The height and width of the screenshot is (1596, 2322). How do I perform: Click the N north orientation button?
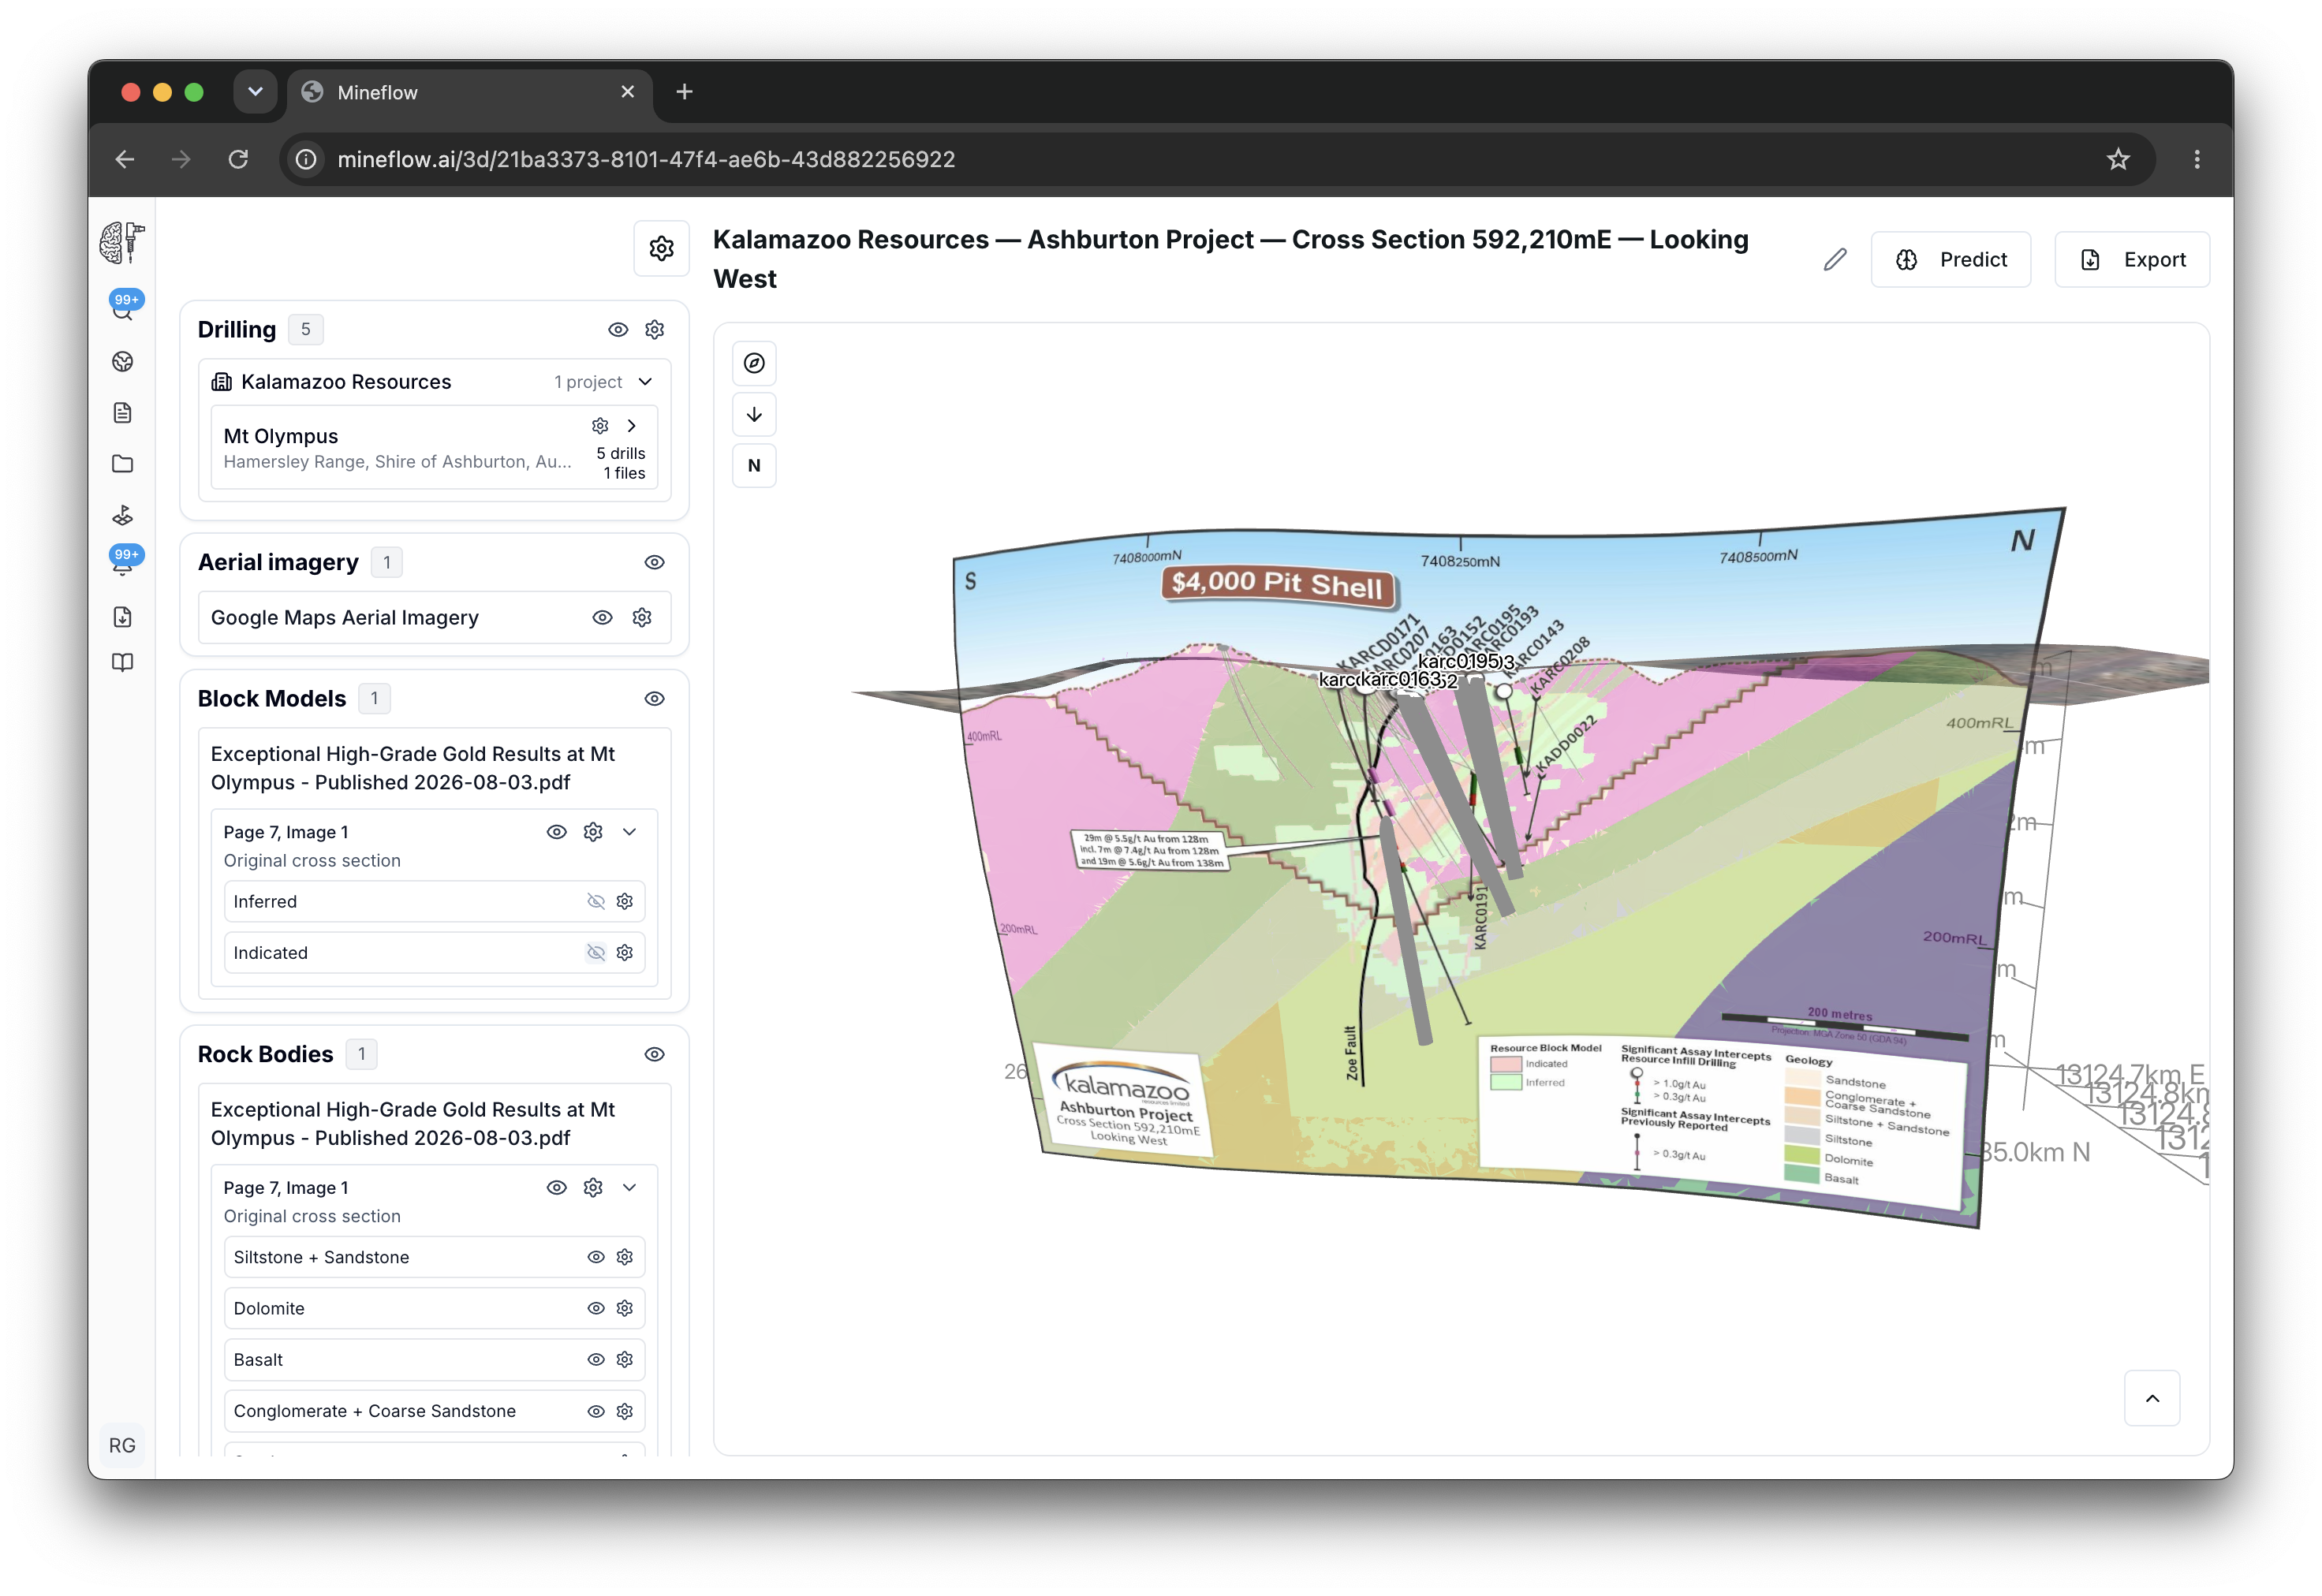(x=754, y=465)
